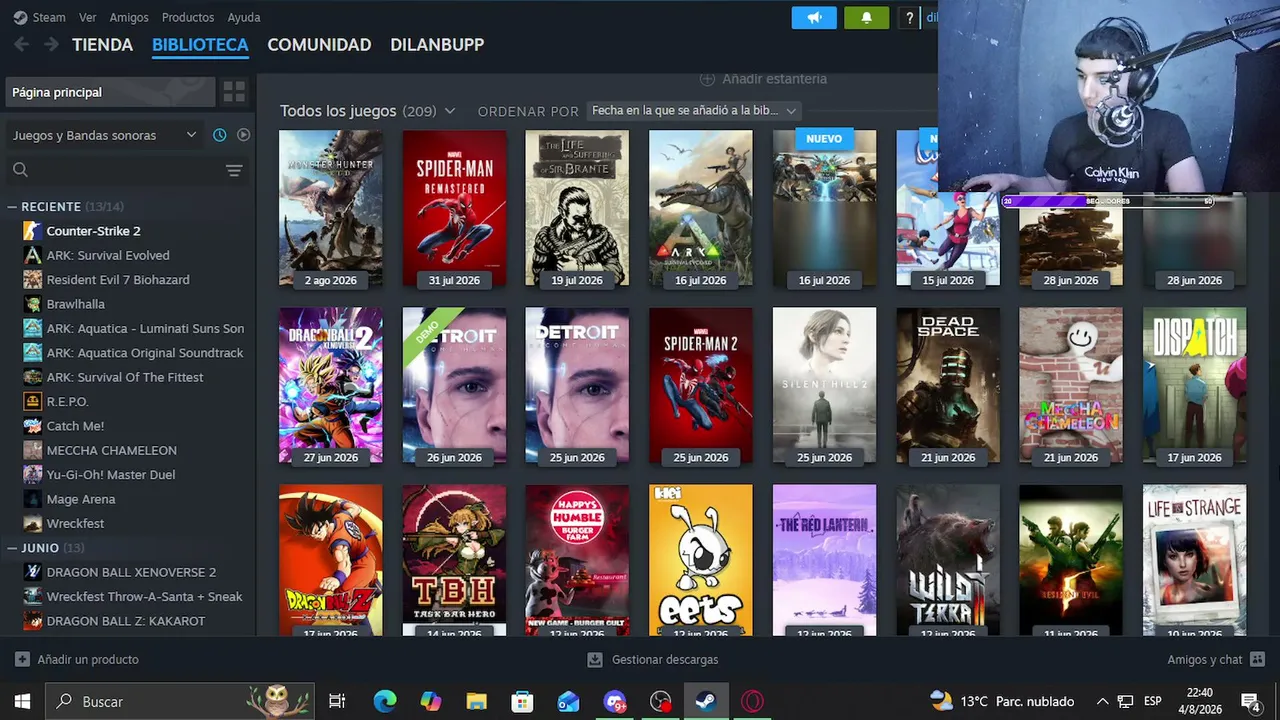Viewport: 1280px width, 720px height.
Task: Go back with the back arrow
Action: coord(21,44)
